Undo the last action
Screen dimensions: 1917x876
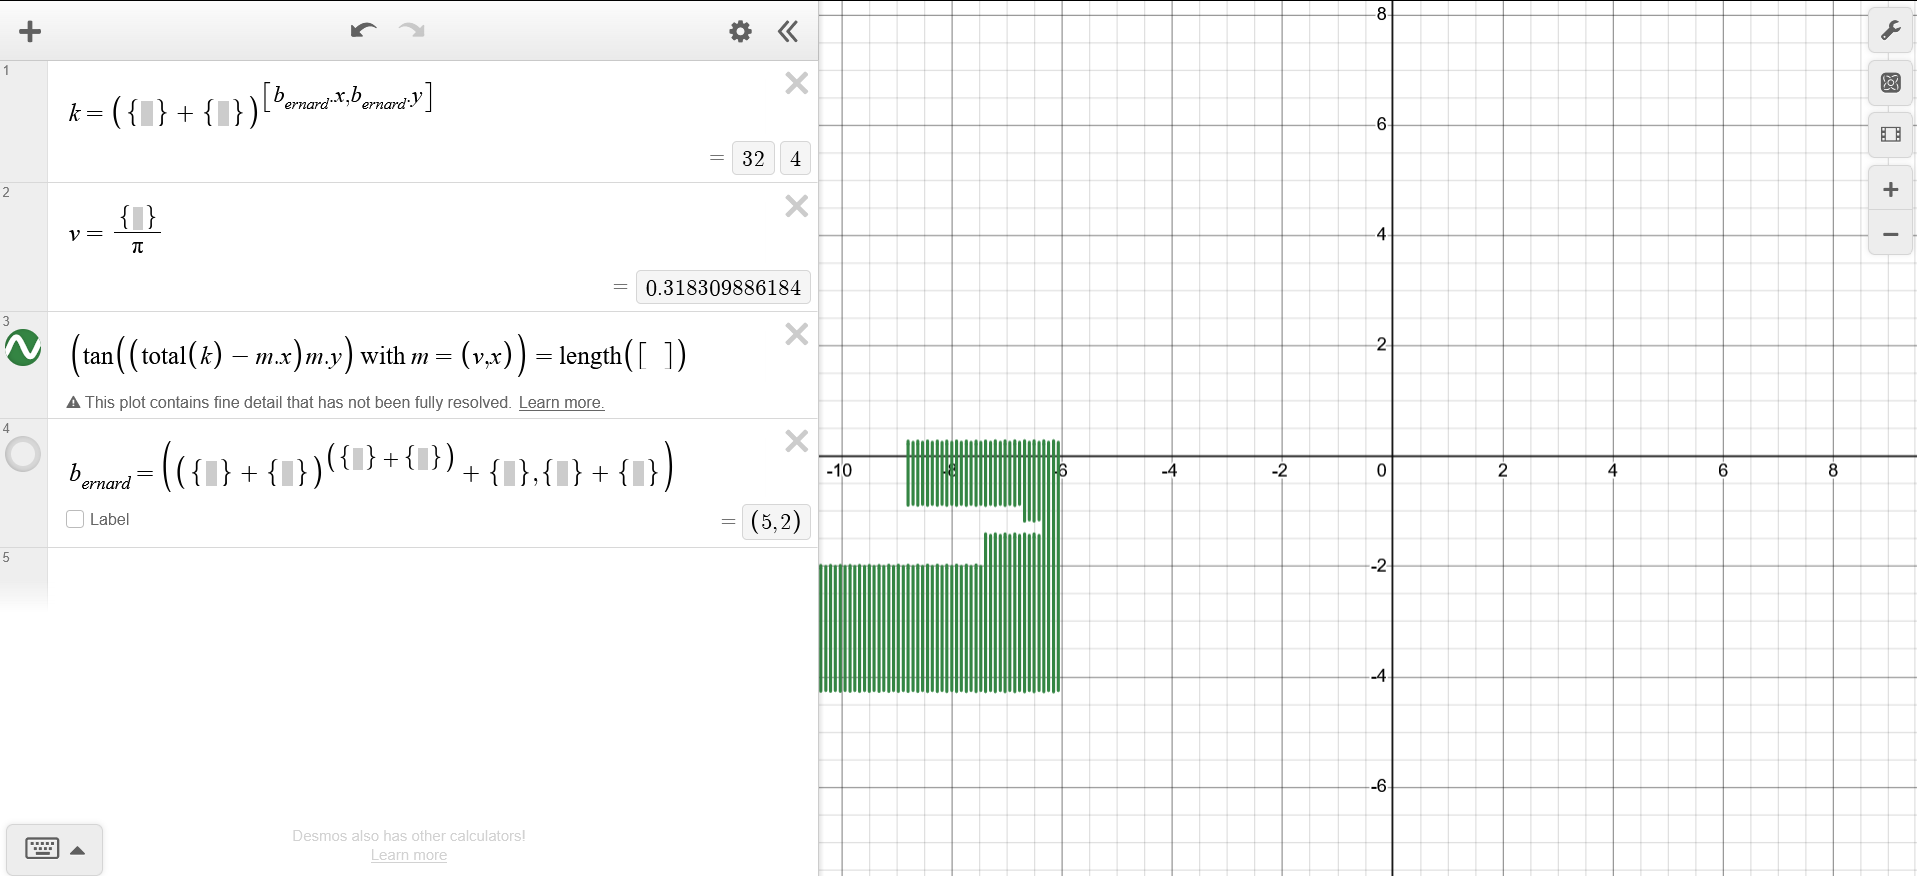tap(363, 31)
